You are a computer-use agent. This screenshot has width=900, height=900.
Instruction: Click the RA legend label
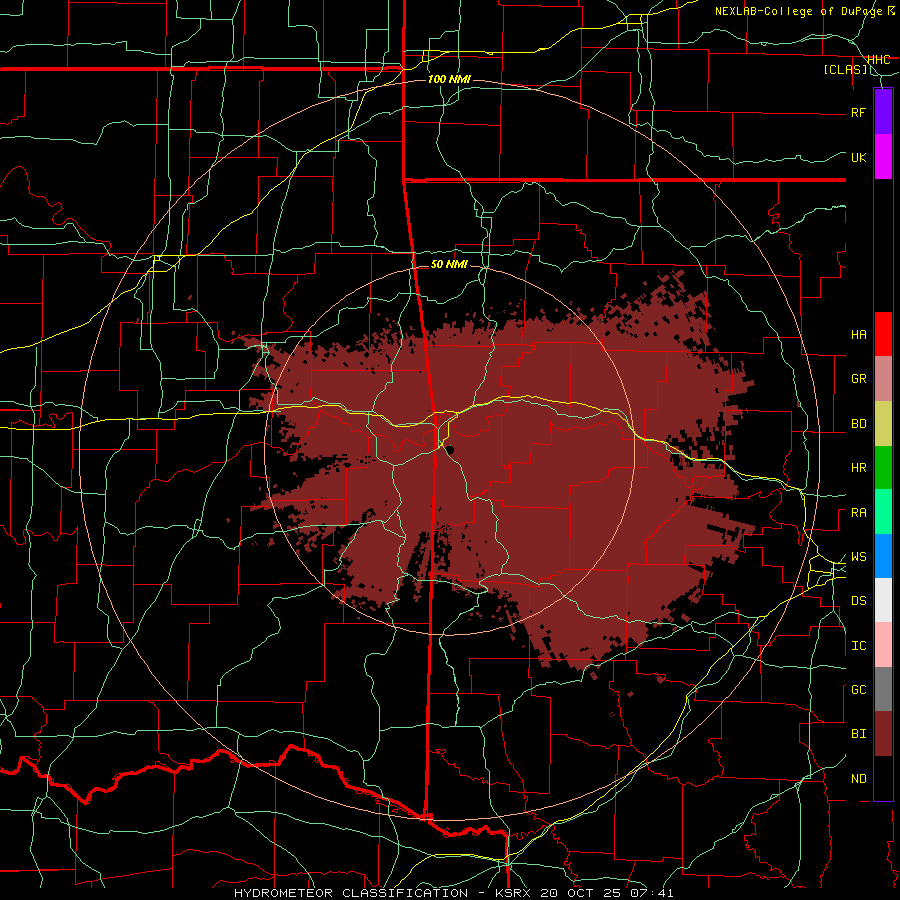tap(858, 513)
